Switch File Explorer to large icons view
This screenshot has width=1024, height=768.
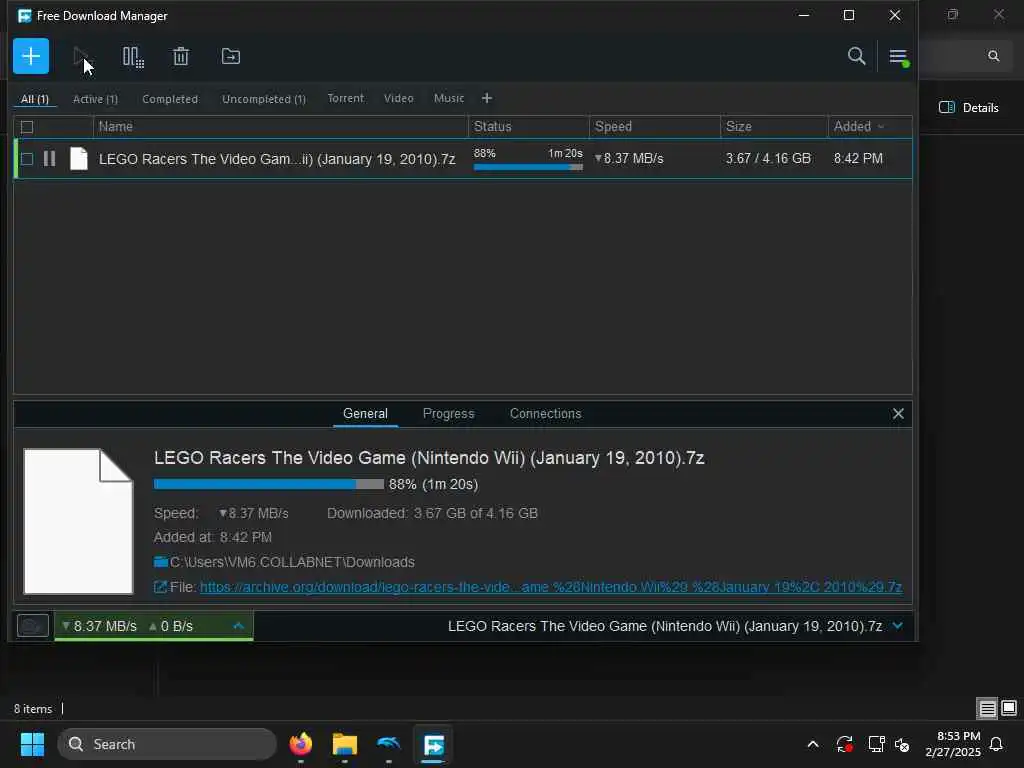[1009, 708]
